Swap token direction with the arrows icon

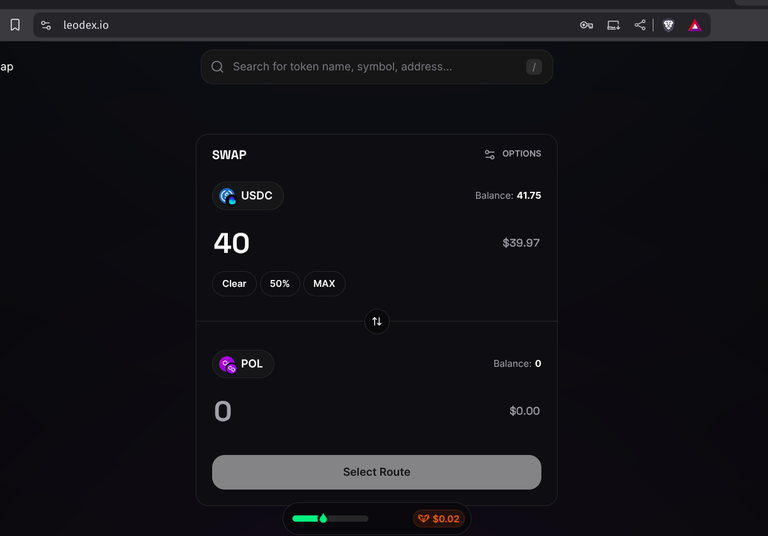(377, 321)
